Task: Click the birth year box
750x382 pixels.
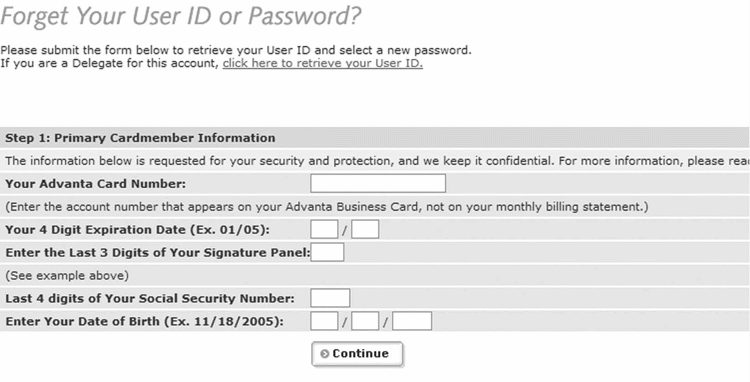Action: click(x=412, y=321)
